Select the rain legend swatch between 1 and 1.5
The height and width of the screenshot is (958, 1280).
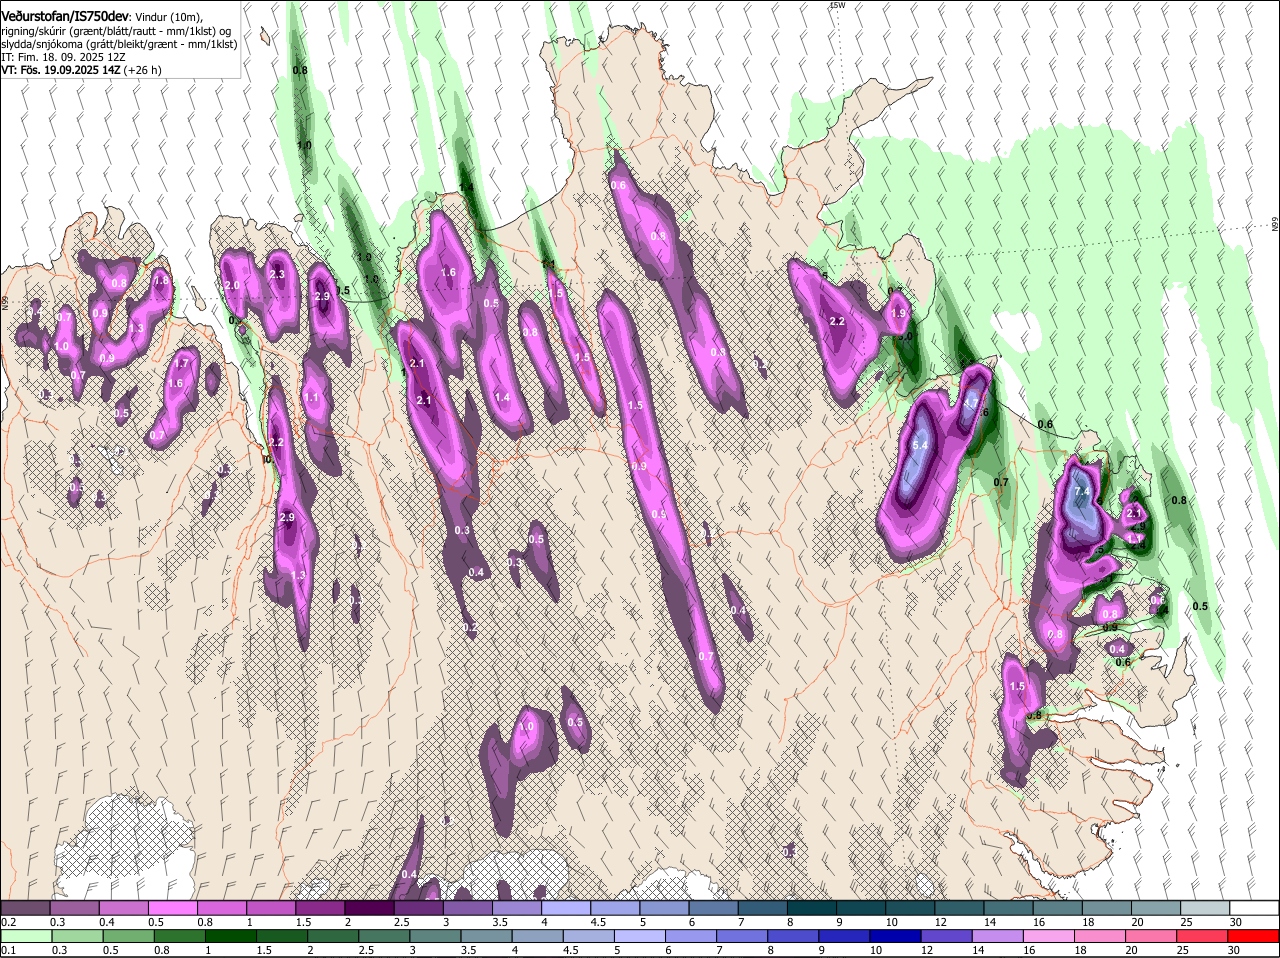point(231,936)
